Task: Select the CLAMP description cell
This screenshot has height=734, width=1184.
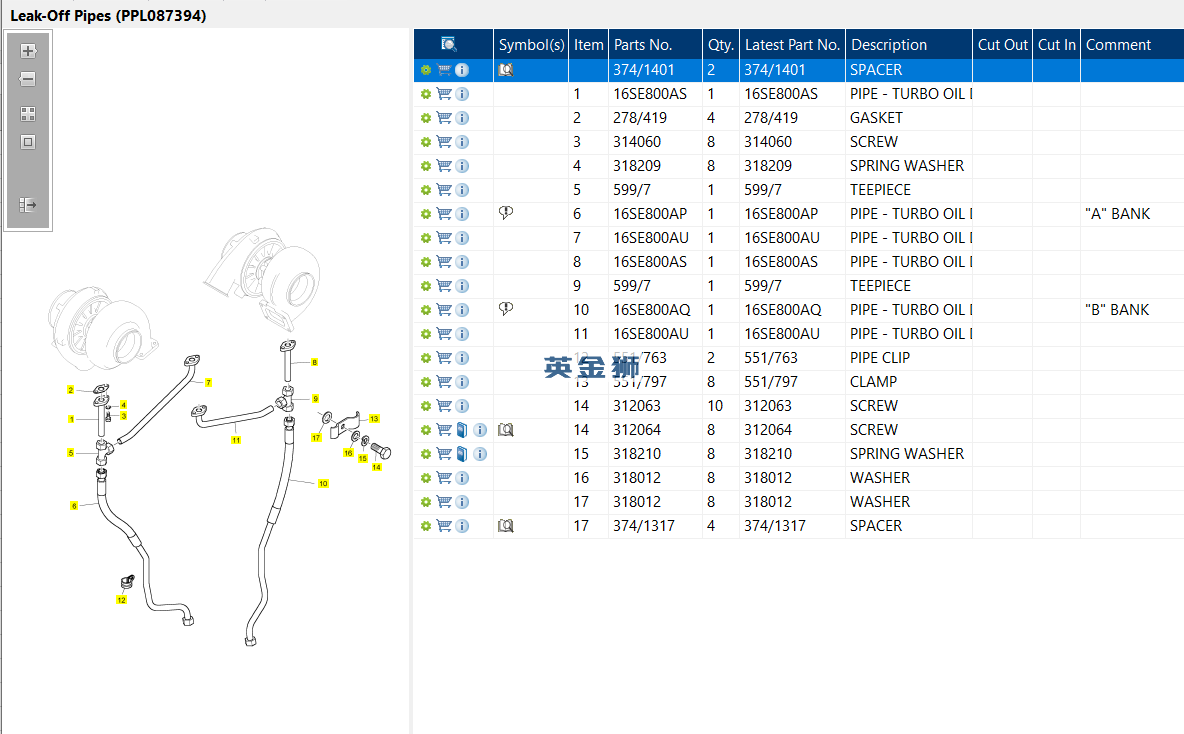Action: (909, 382)
